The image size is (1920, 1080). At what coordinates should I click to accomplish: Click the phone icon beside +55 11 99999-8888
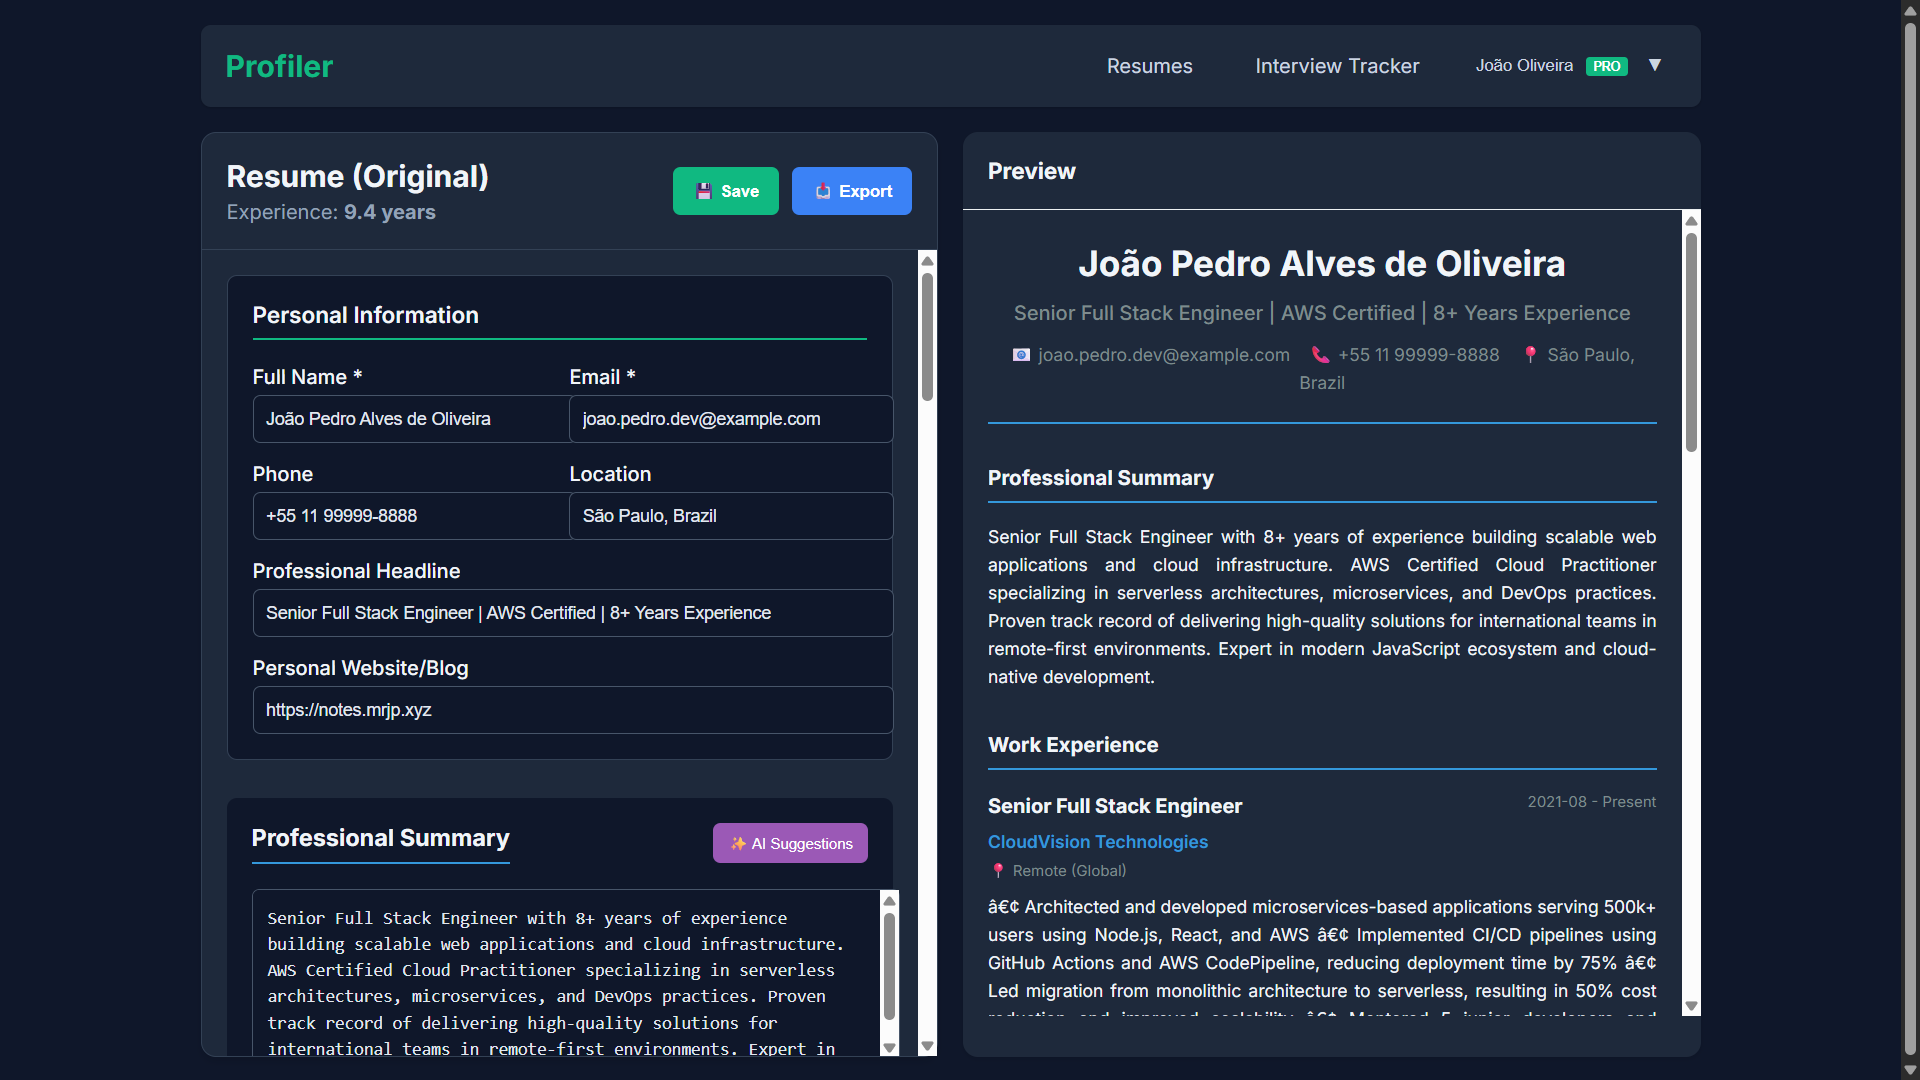1319,355
